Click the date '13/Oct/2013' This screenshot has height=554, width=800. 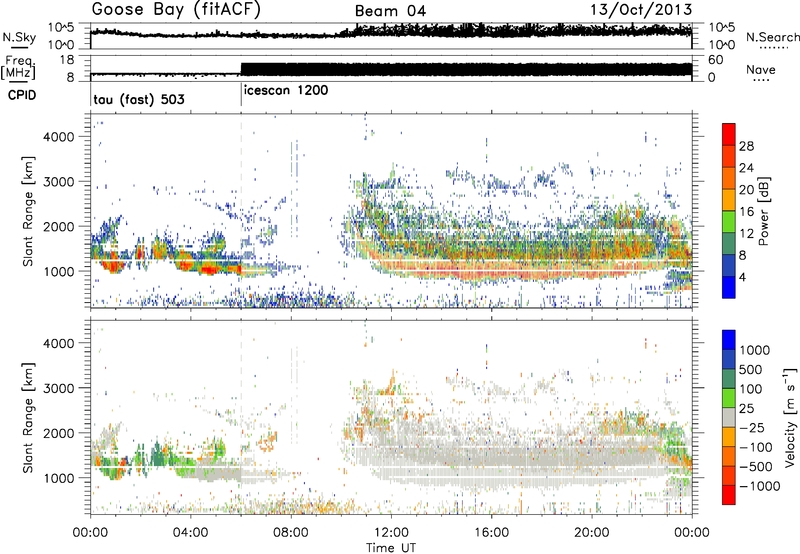coord(641,10)
